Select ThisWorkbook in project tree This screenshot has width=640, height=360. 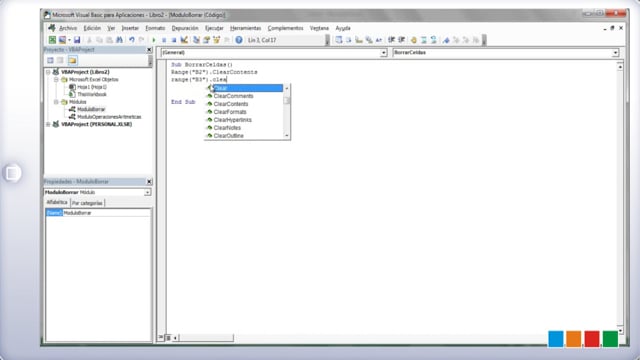[92, 94]
